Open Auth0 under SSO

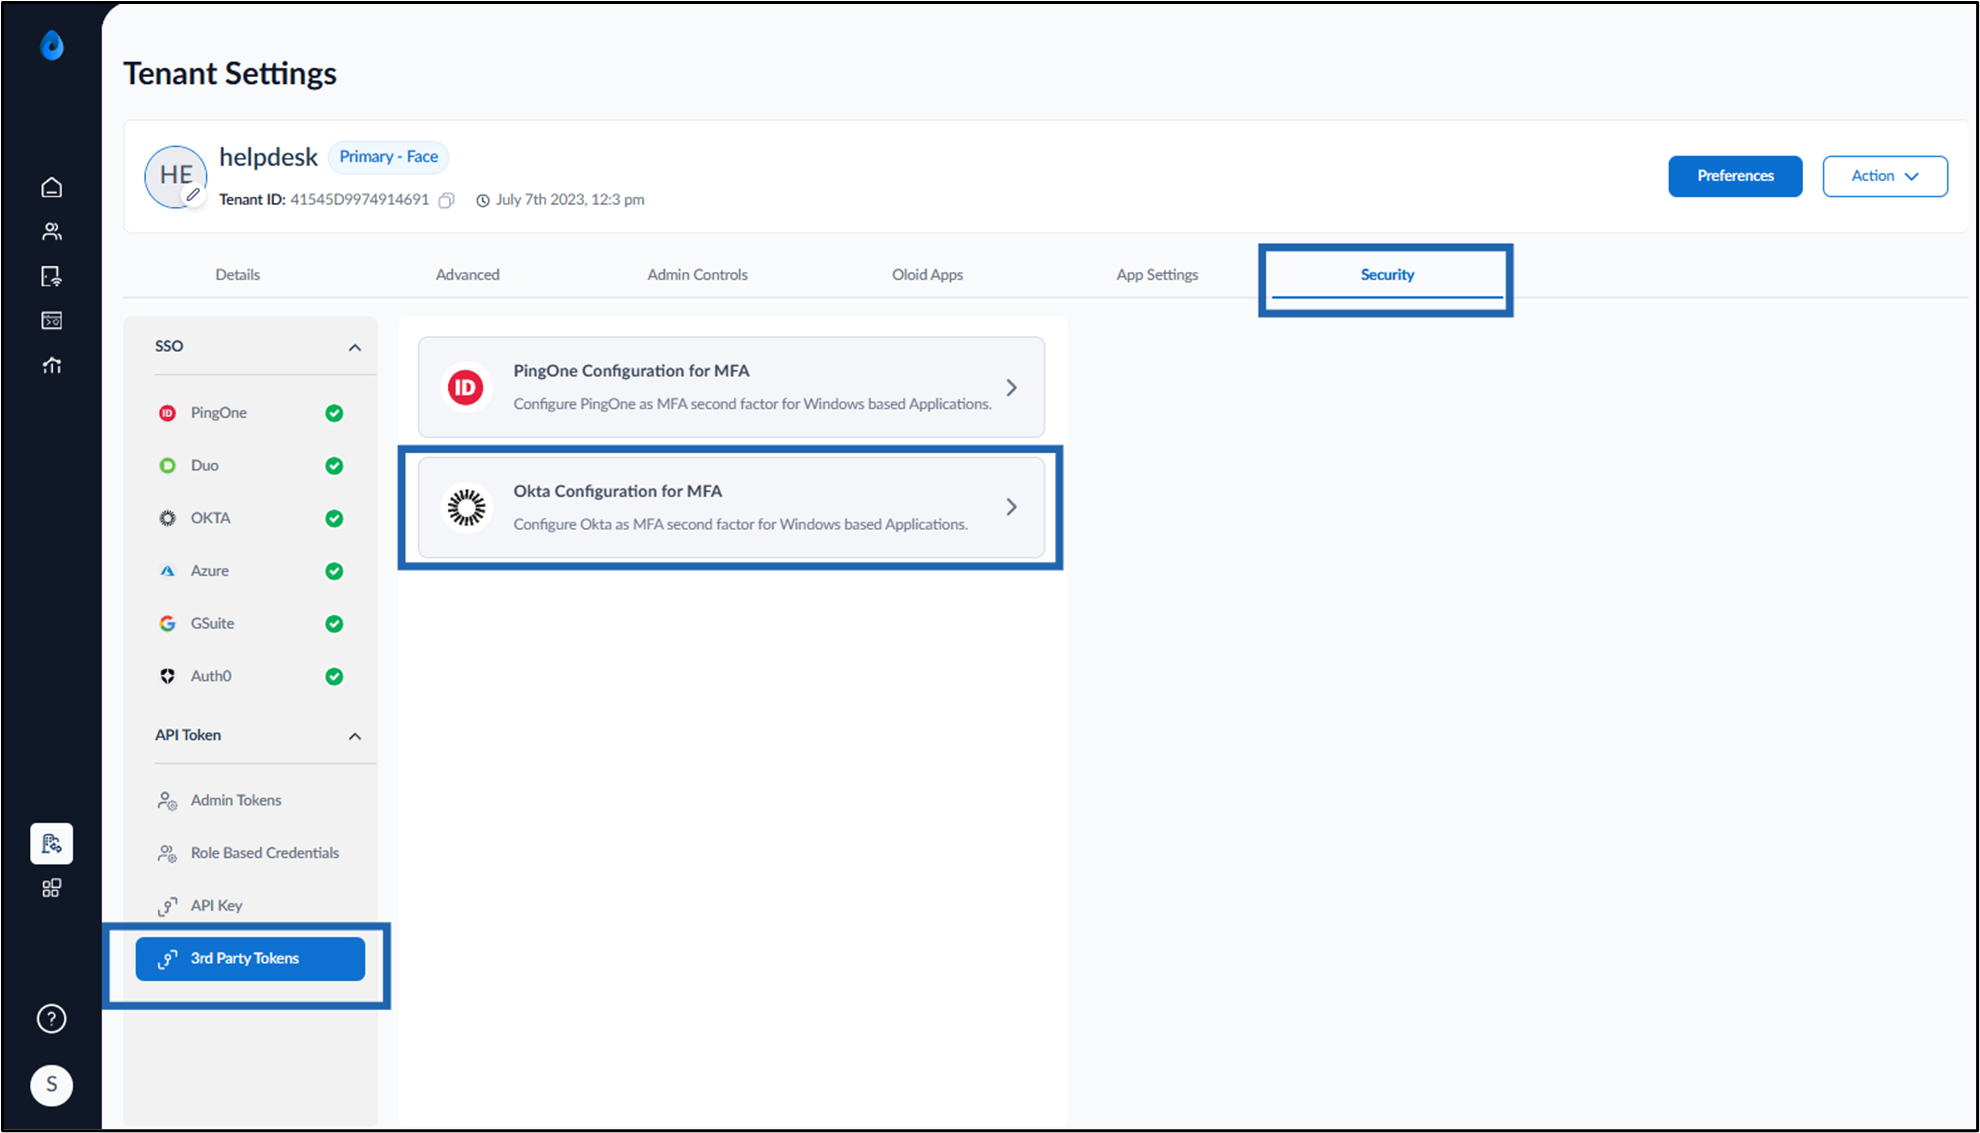(250, 676)
